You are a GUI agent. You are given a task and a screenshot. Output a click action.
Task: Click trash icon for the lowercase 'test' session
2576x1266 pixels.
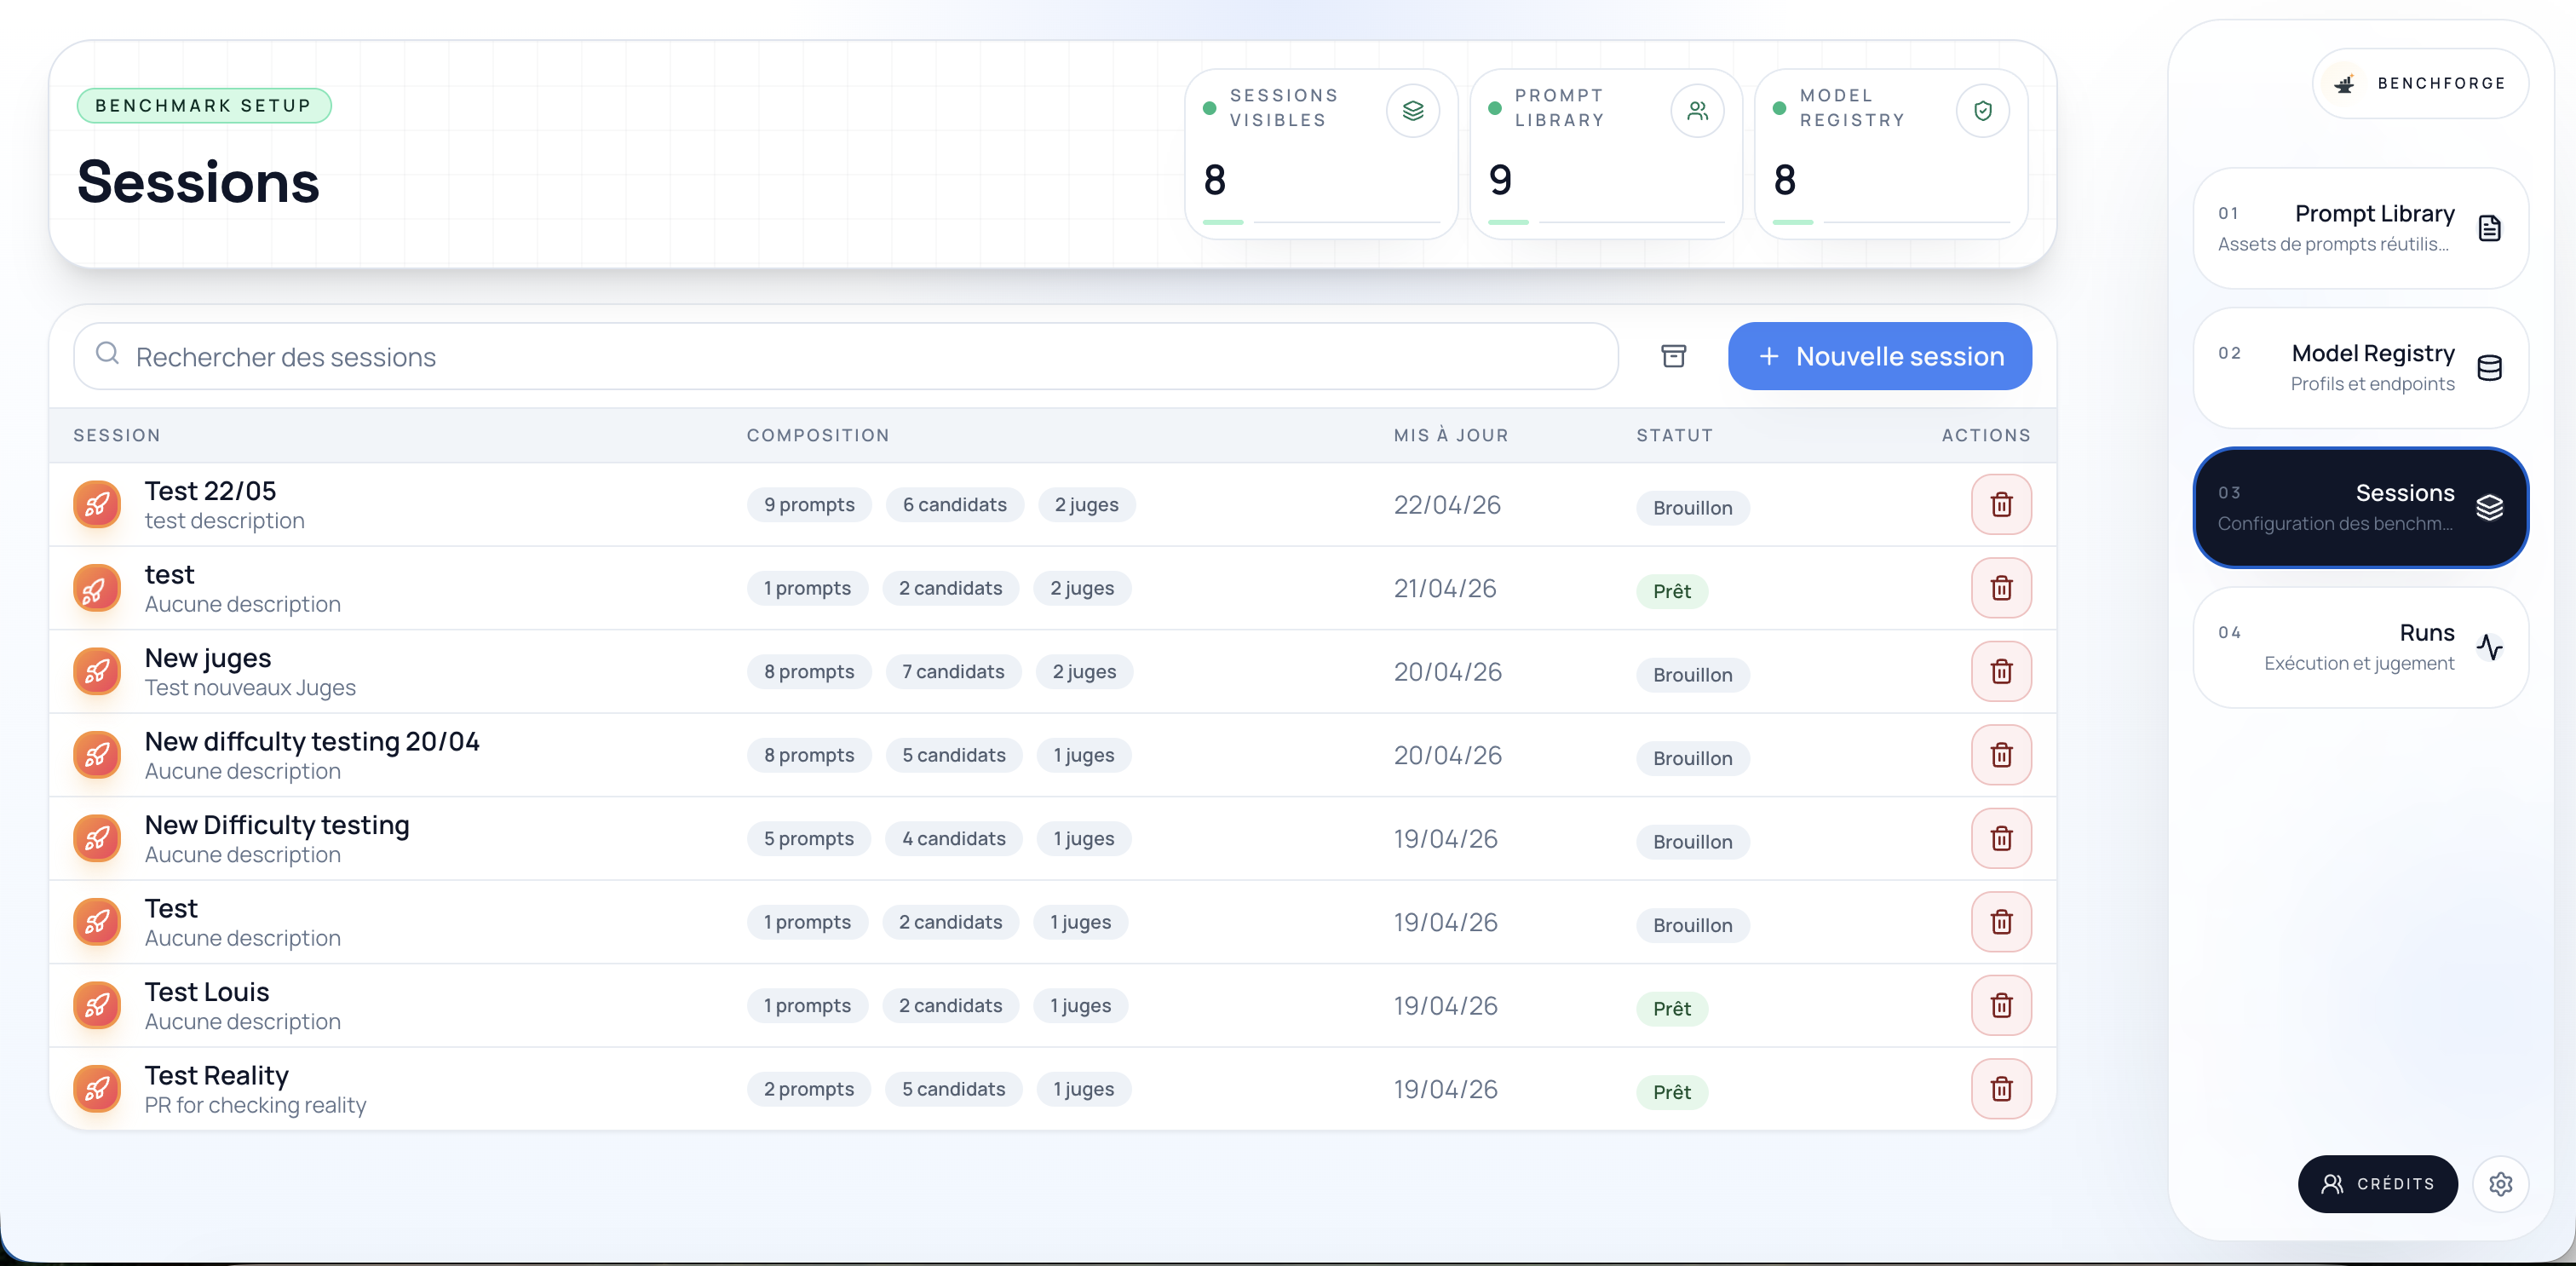(x=2001, y=588)
